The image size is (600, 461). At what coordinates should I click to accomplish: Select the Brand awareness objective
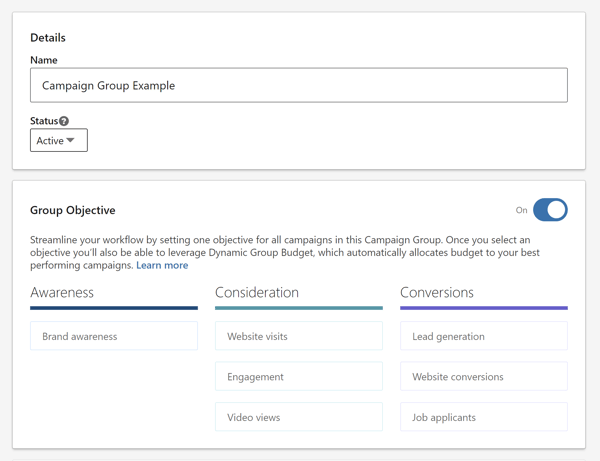tap(114, 337)
